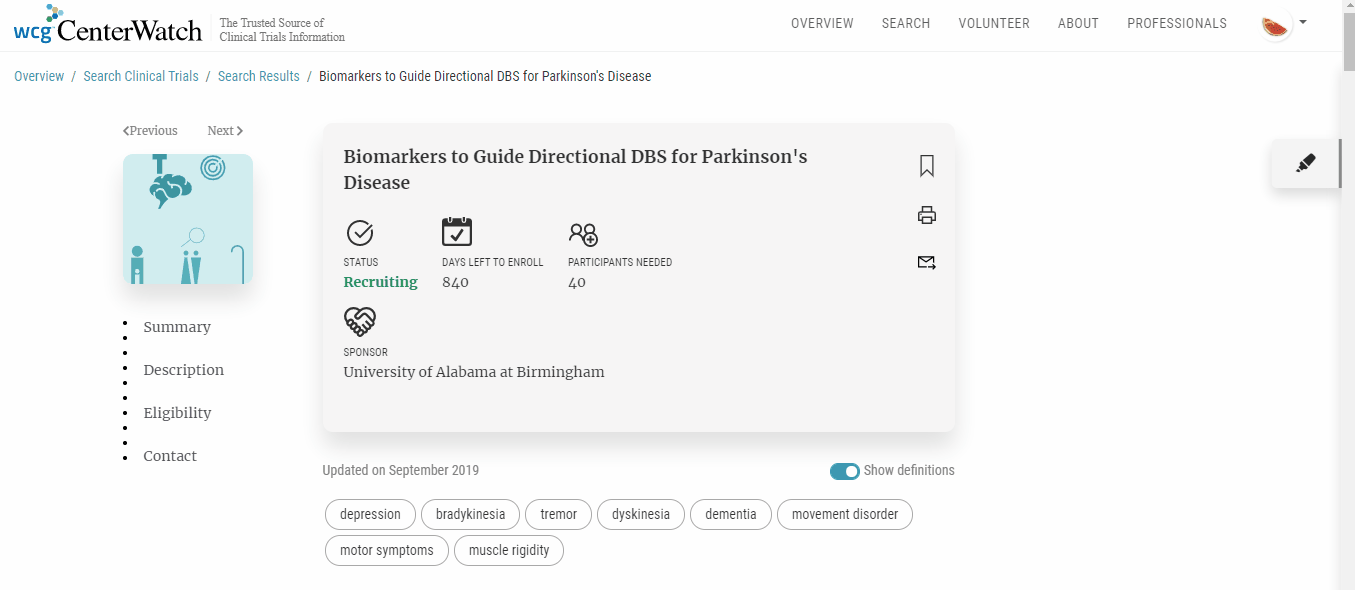Click the email share icon
This screenshot has height=590, width=1355.
(x=926, y=263)
